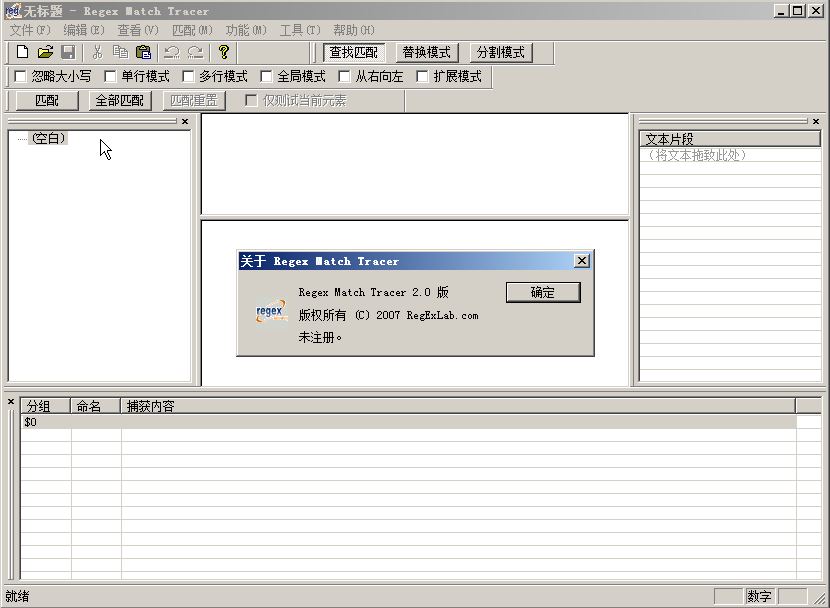
Task: Switch to 替换模式 mode
Action: (x=427, y=52)
